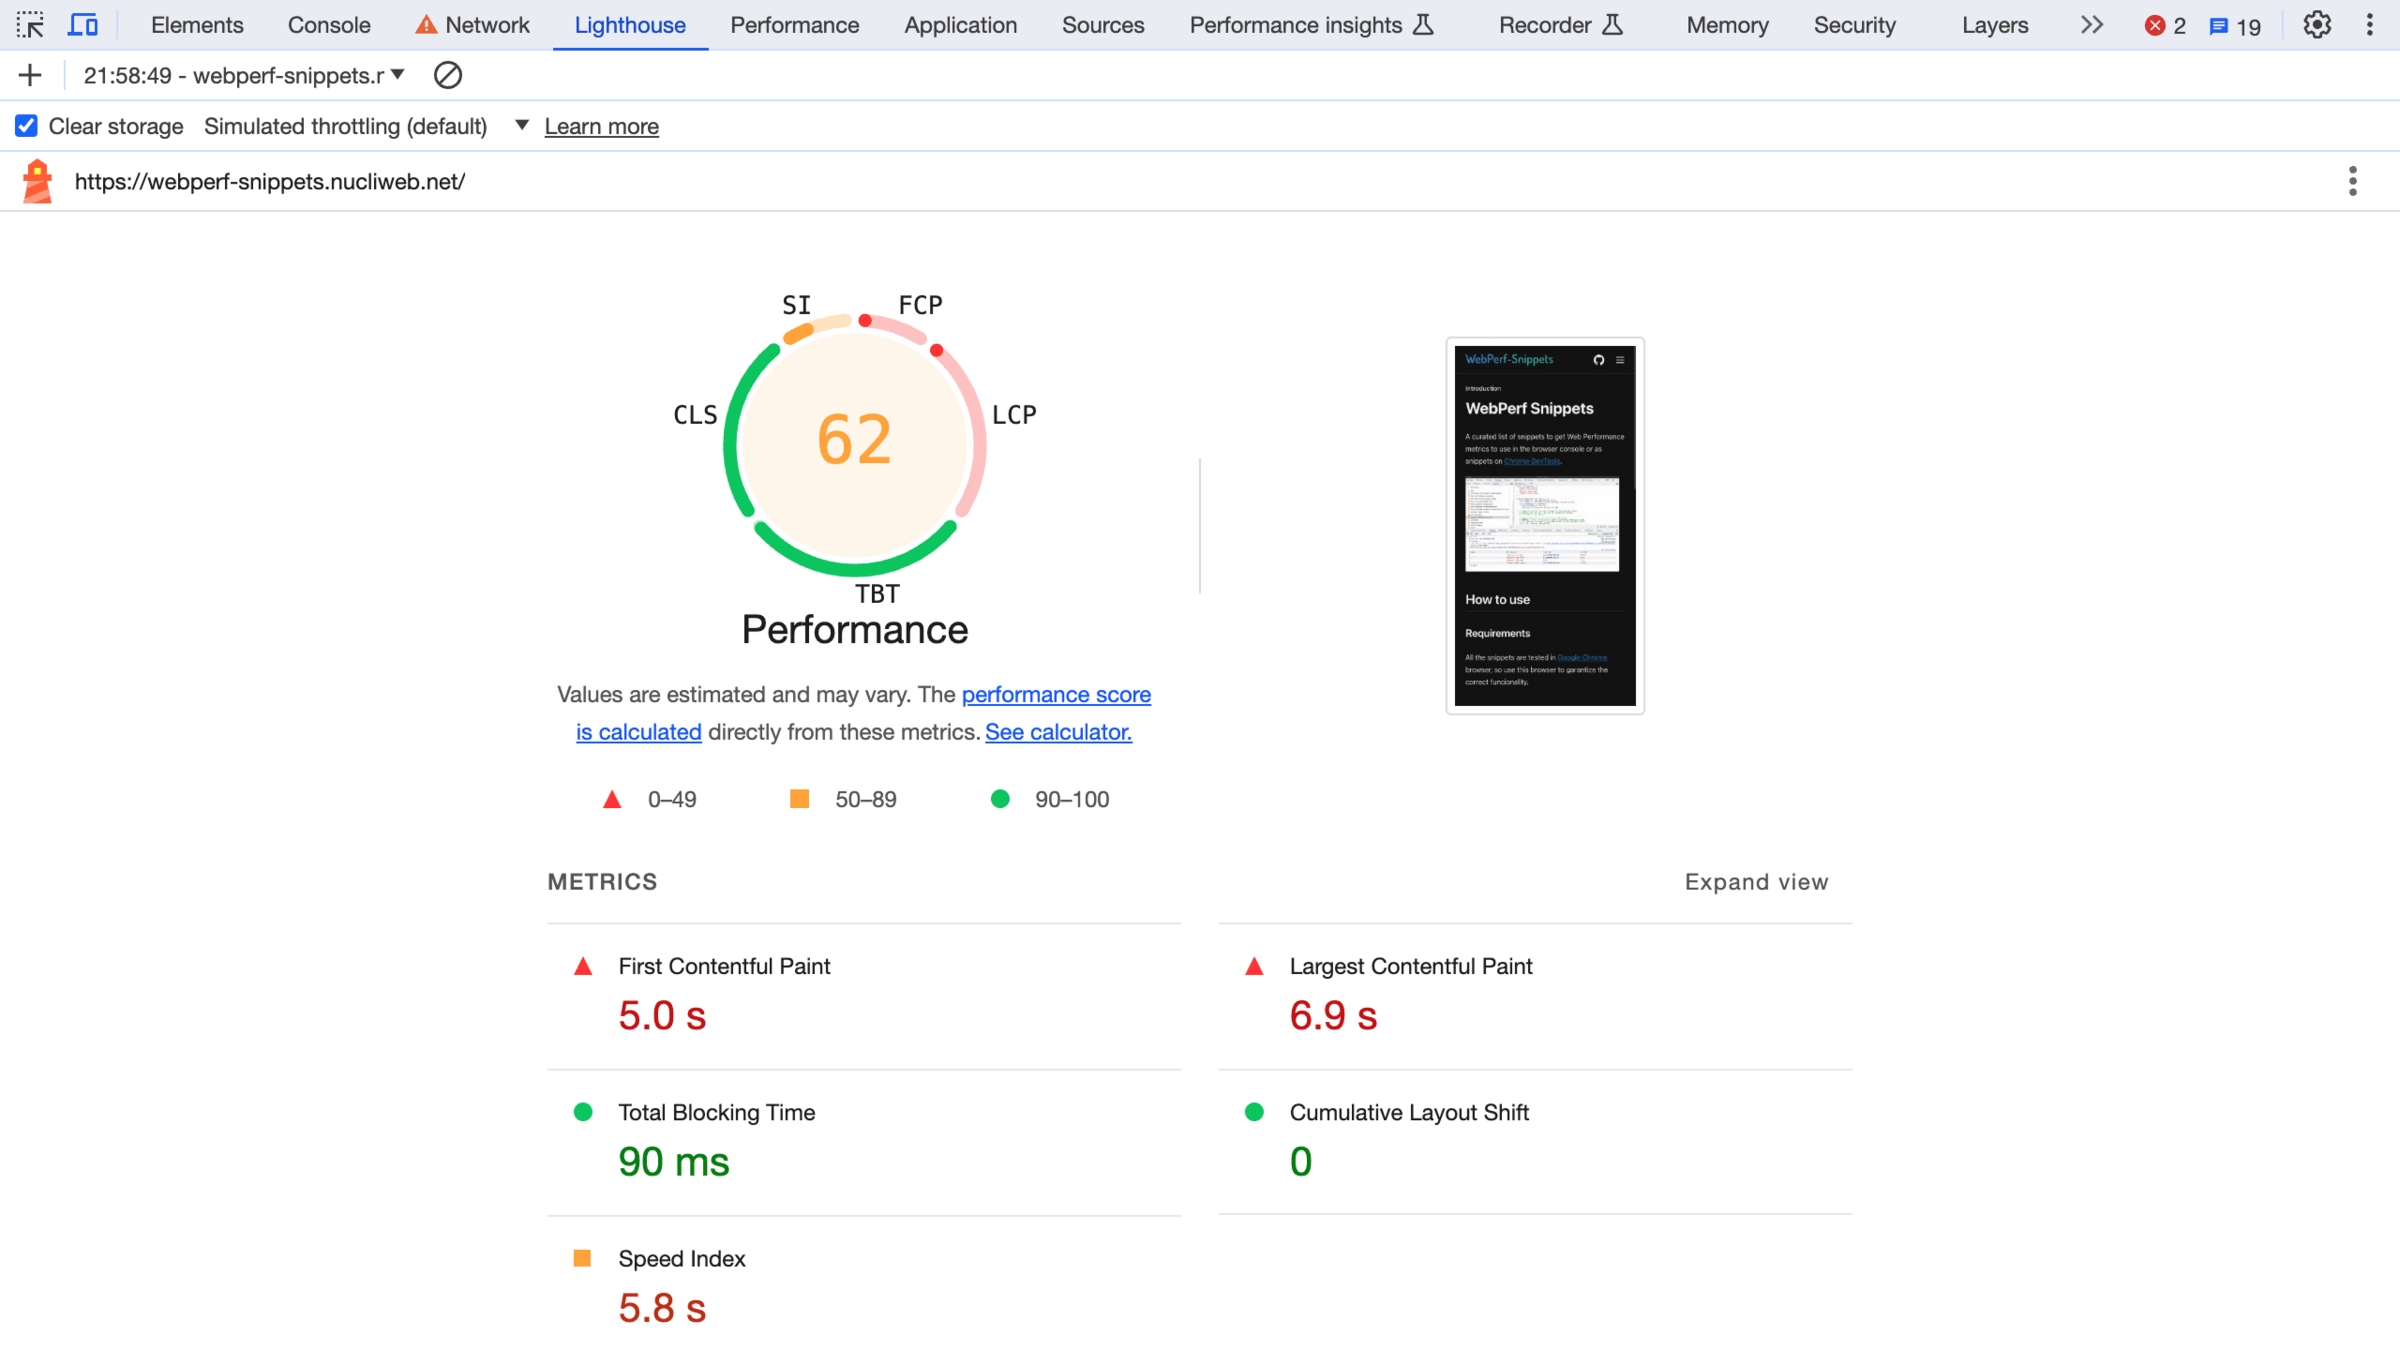Open DevTools settings gear

2316,25
